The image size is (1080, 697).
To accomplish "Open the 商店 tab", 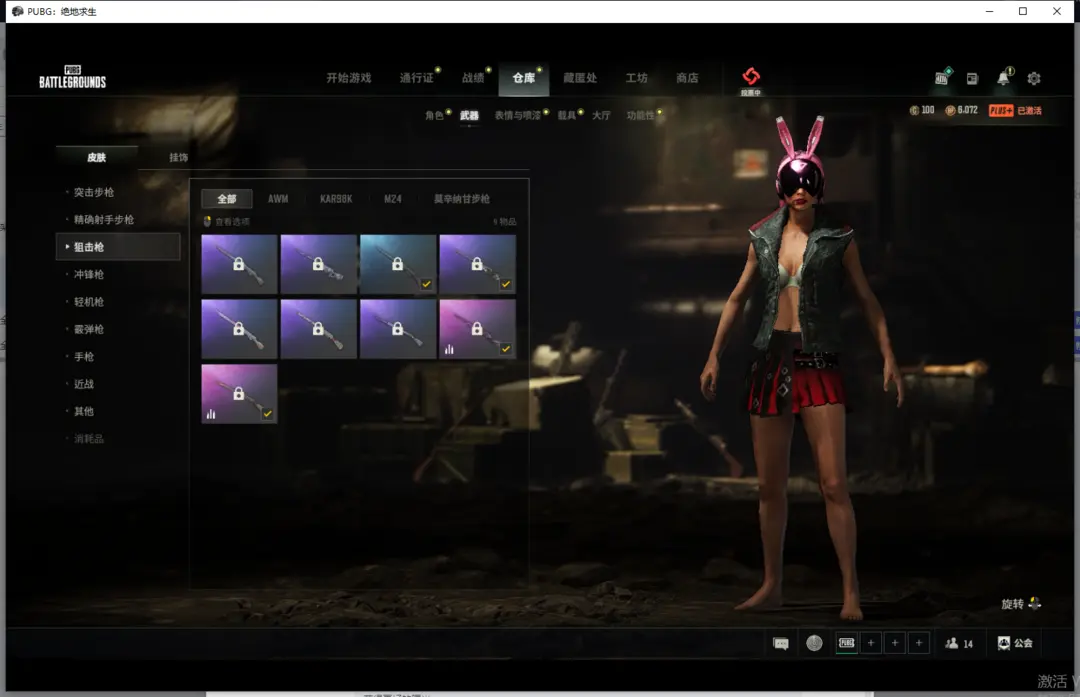I will (x=687, y=78).
